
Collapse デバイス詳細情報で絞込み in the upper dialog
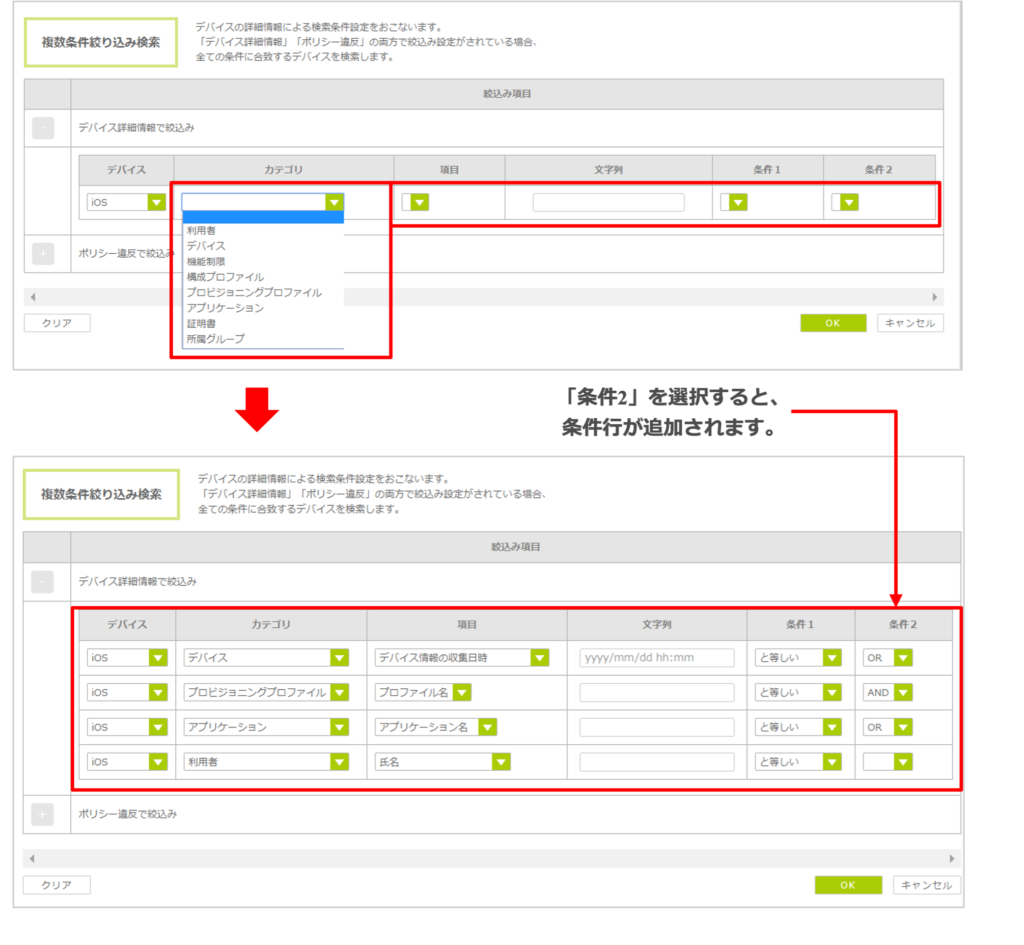click(x=43, y=128)
